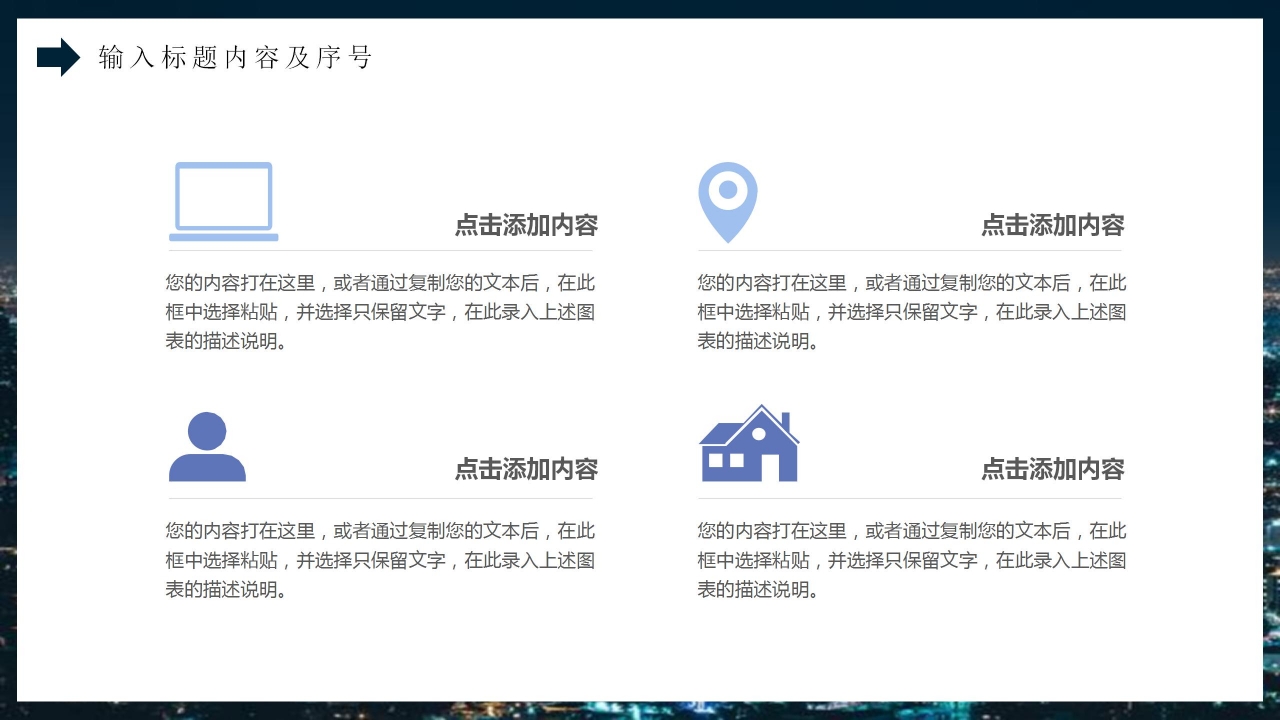Click the slide title 输入标题内容及序号
Viewport: 1280px width, 720px height.
point(235,58)
